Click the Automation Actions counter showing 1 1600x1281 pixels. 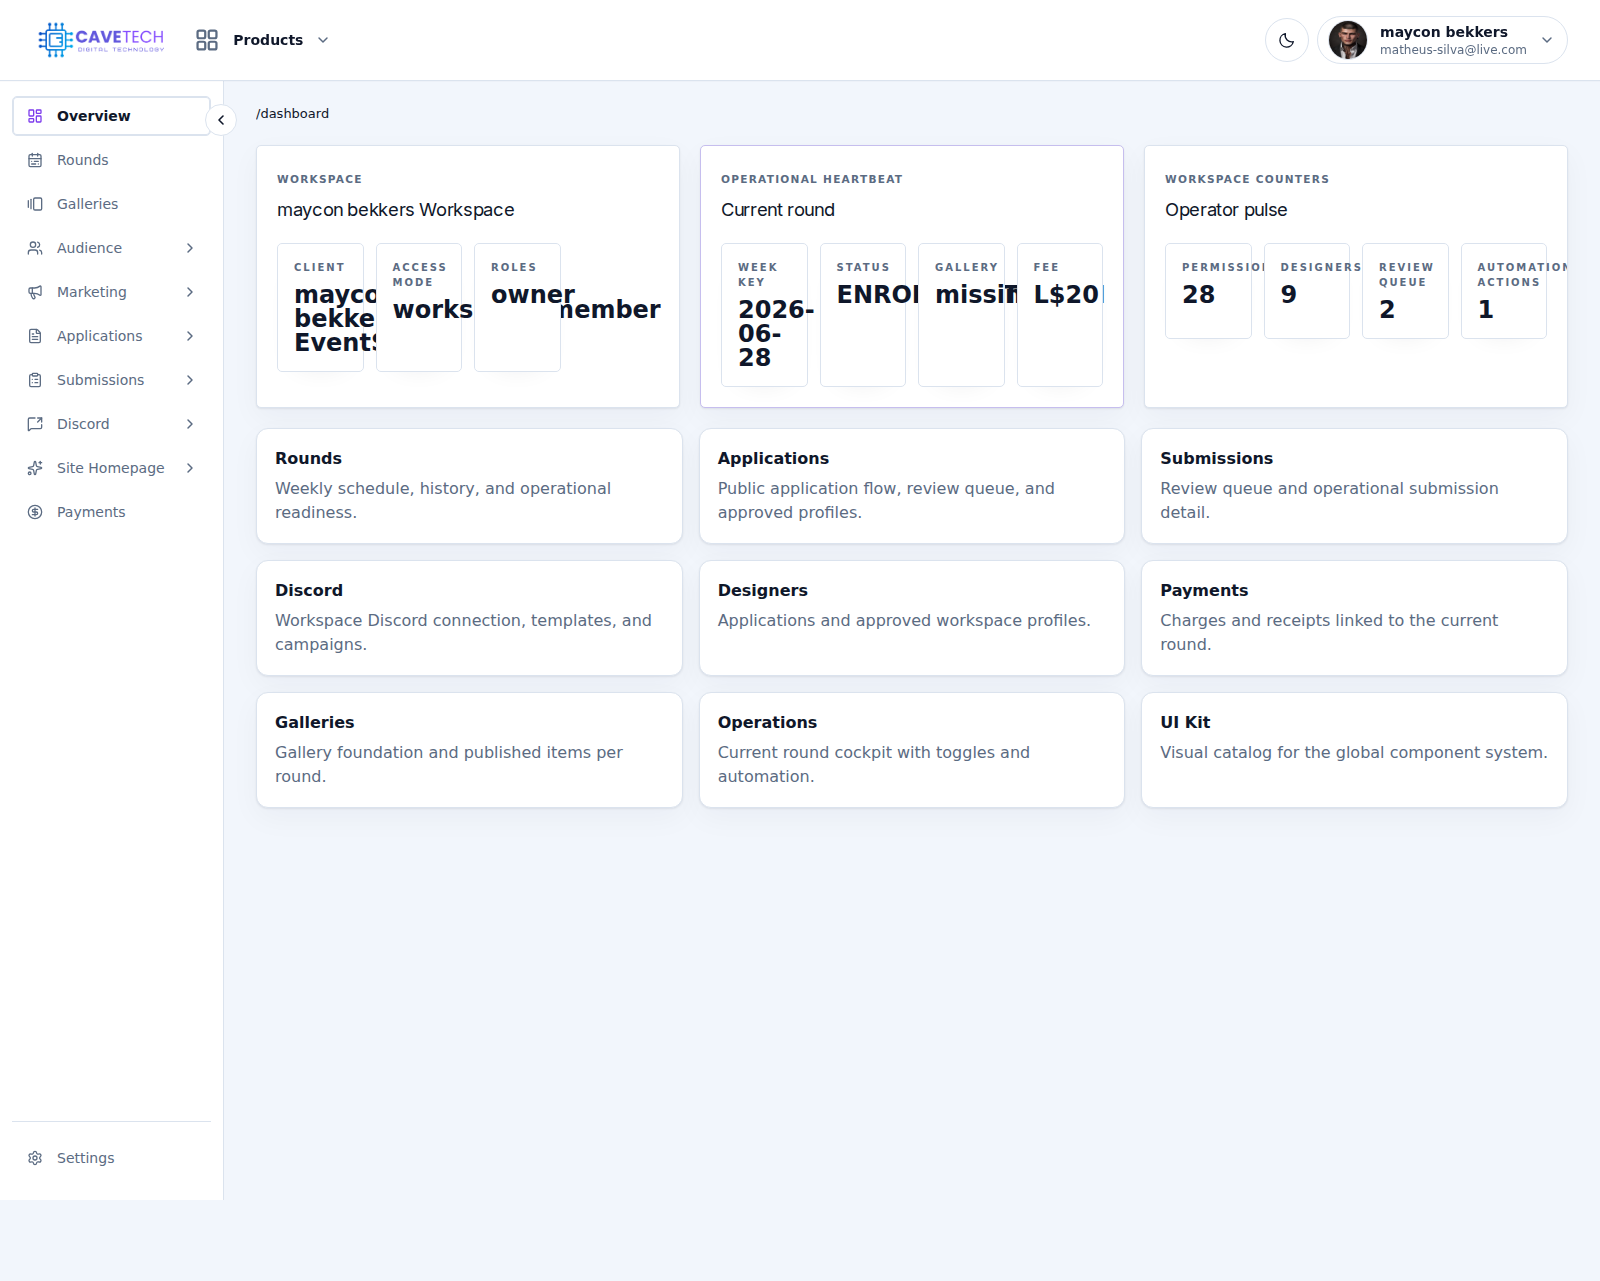tap(1504, 291)
